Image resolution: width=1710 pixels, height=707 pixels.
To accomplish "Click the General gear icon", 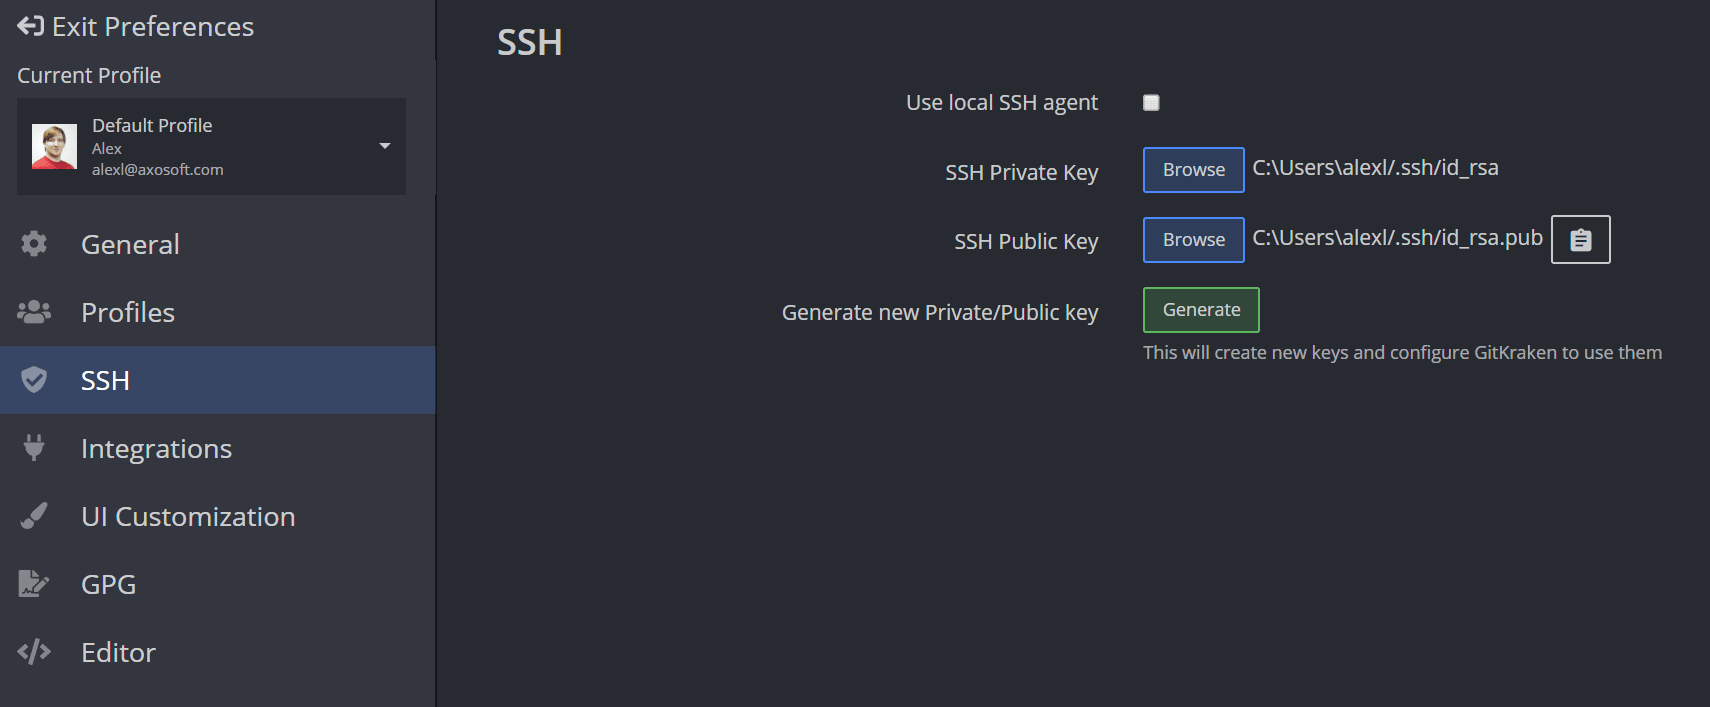I will 34,244.
